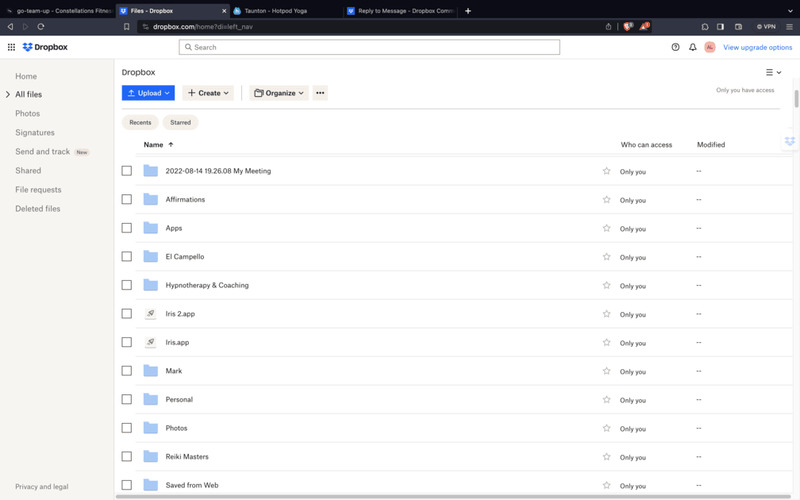Check the Affirmations folder checkbox
800x500 pixels.
(127, 199)
